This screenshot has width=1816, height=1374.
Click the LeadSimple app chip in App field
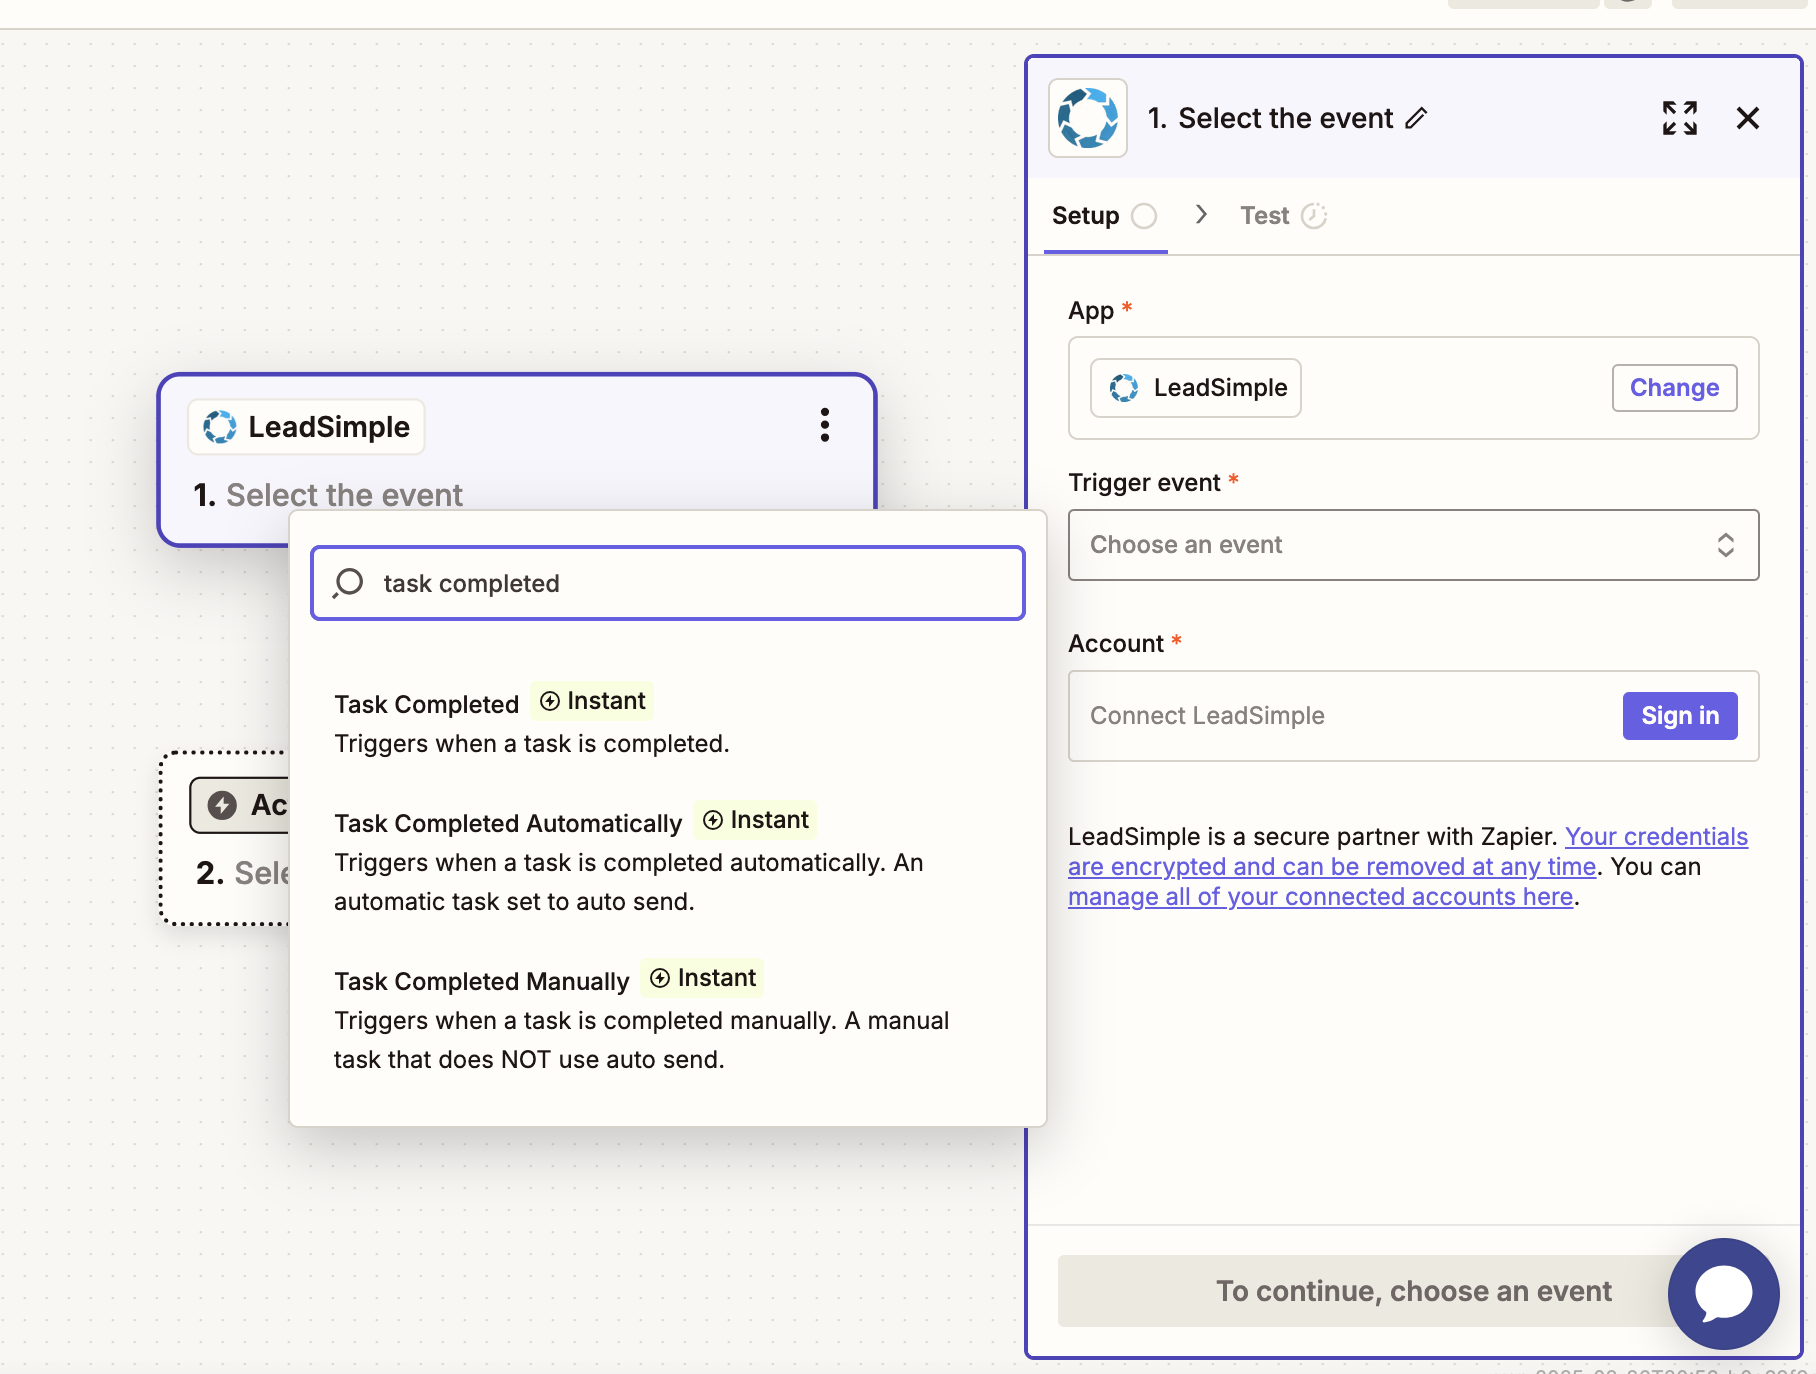[x=1195, y=388]
